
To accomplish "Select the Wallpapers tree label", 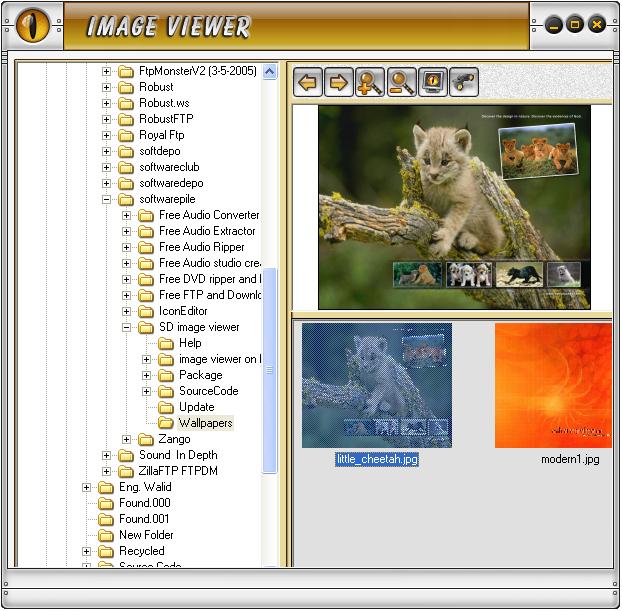I will click(x=205, y=423).
